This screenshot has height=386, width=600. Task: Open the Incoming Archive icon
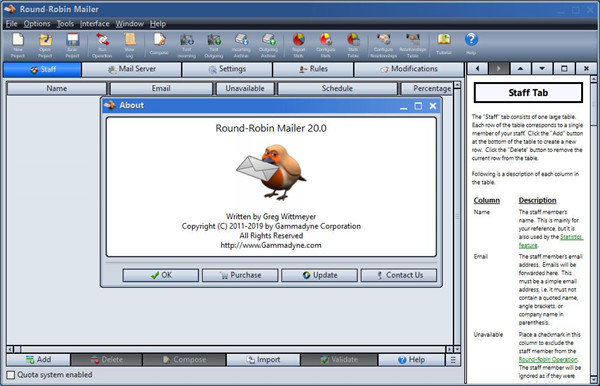click(241, 45)
